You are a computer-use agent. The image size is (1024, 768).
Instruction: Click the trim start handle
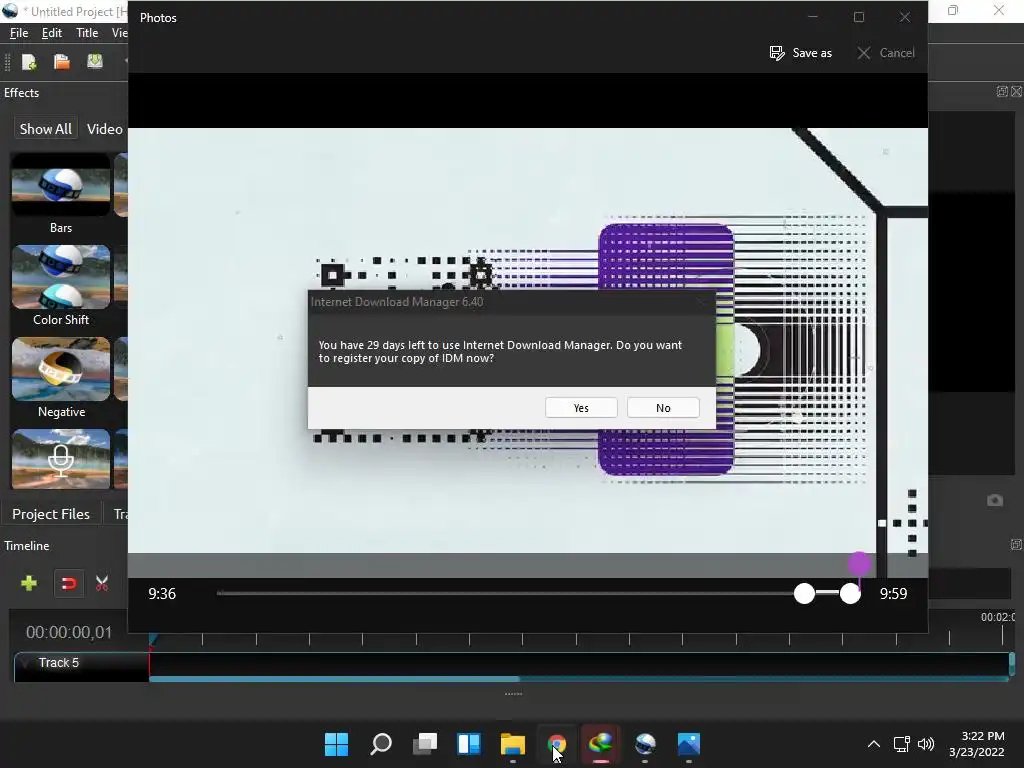805,594
